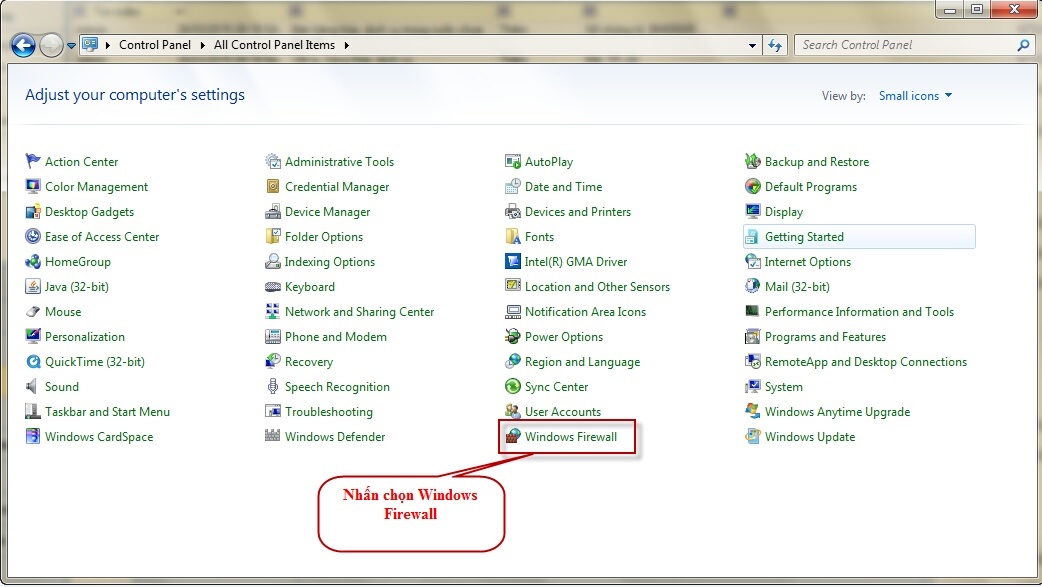Click the Color Management monitor icon

[33, 186]
